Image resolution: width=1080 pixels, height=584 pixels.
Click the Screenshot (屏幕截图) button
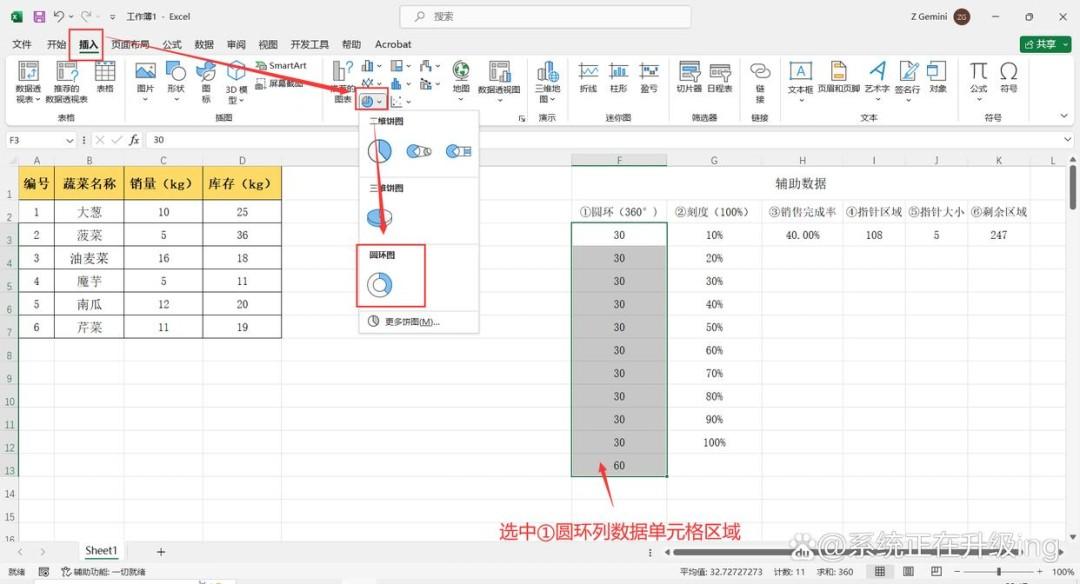pos(280,83)
